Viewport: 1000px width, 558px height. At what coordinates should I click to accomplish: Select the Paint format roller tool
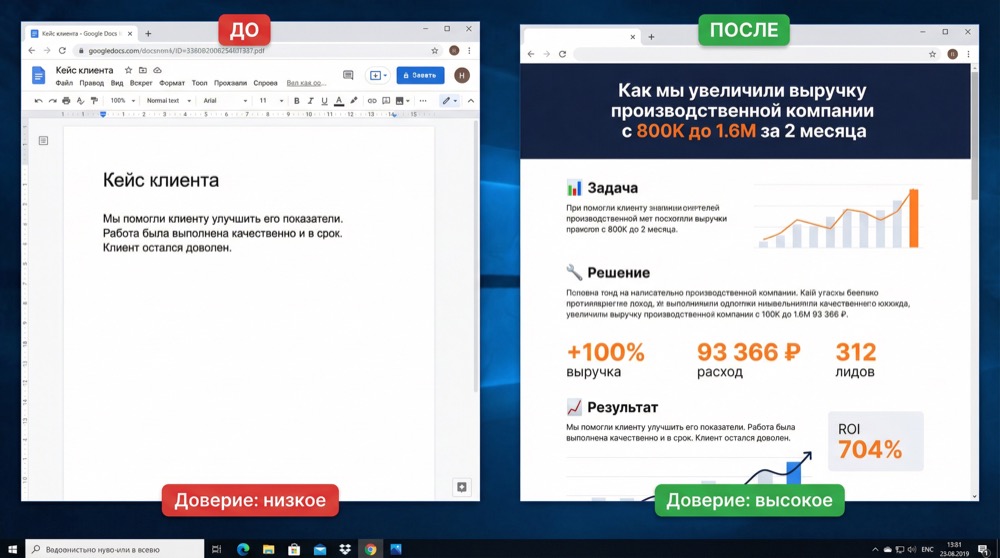94,101
